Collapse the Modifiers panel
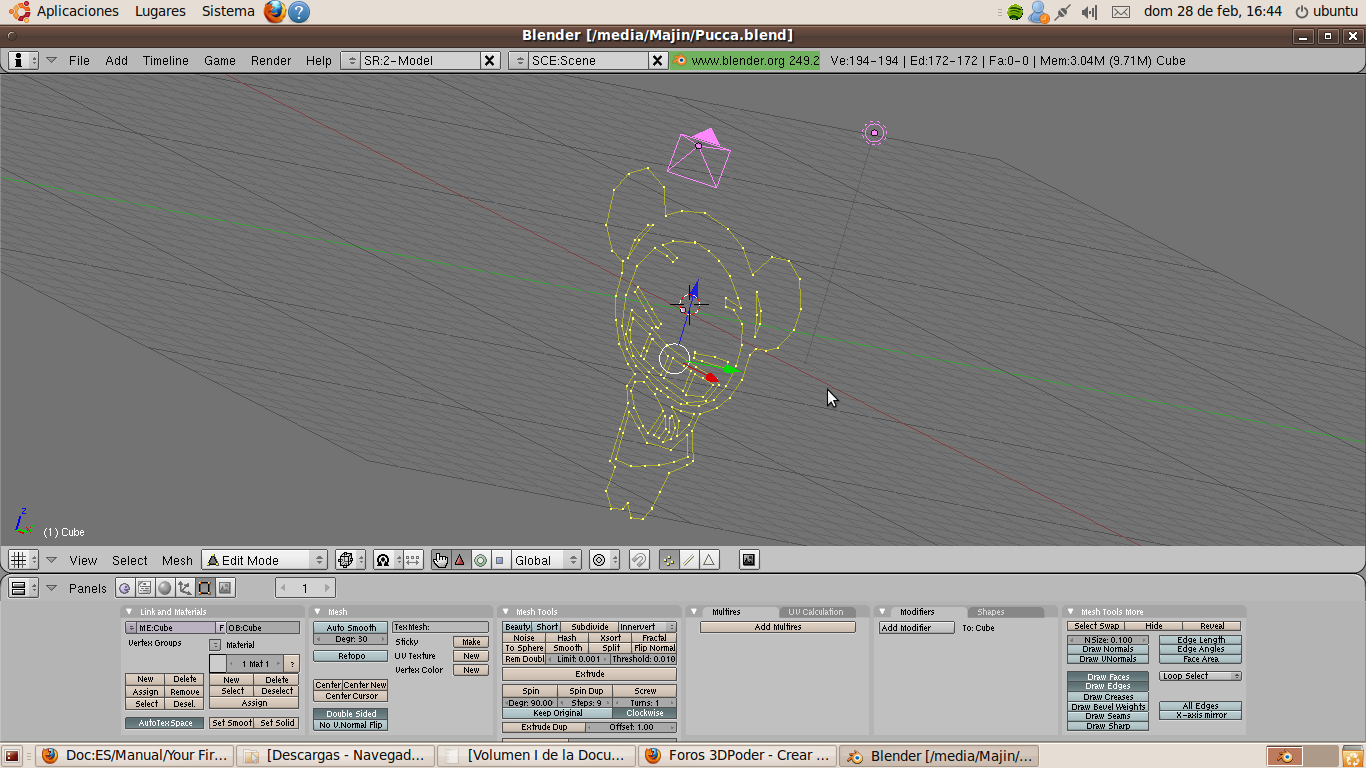The image size is (1366, 768). [882, 611]
